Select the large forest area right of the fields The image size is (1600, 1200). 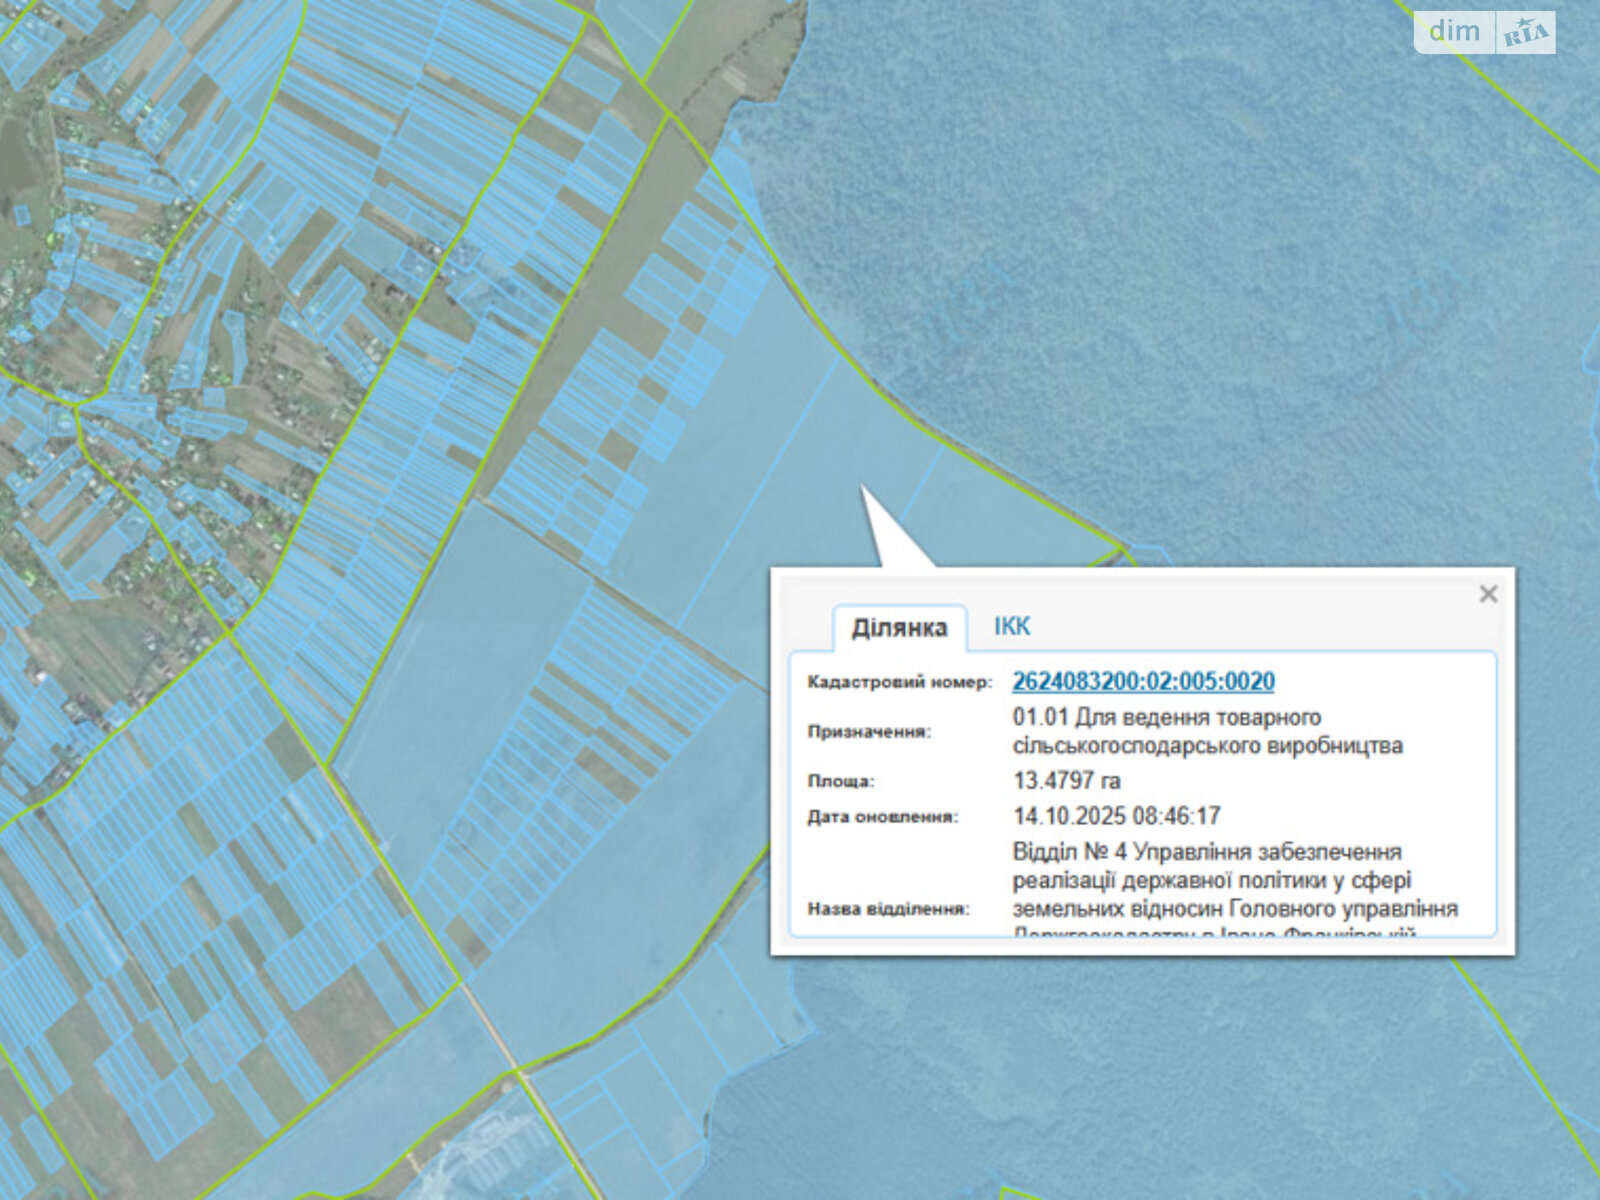tap(1200, 250)
